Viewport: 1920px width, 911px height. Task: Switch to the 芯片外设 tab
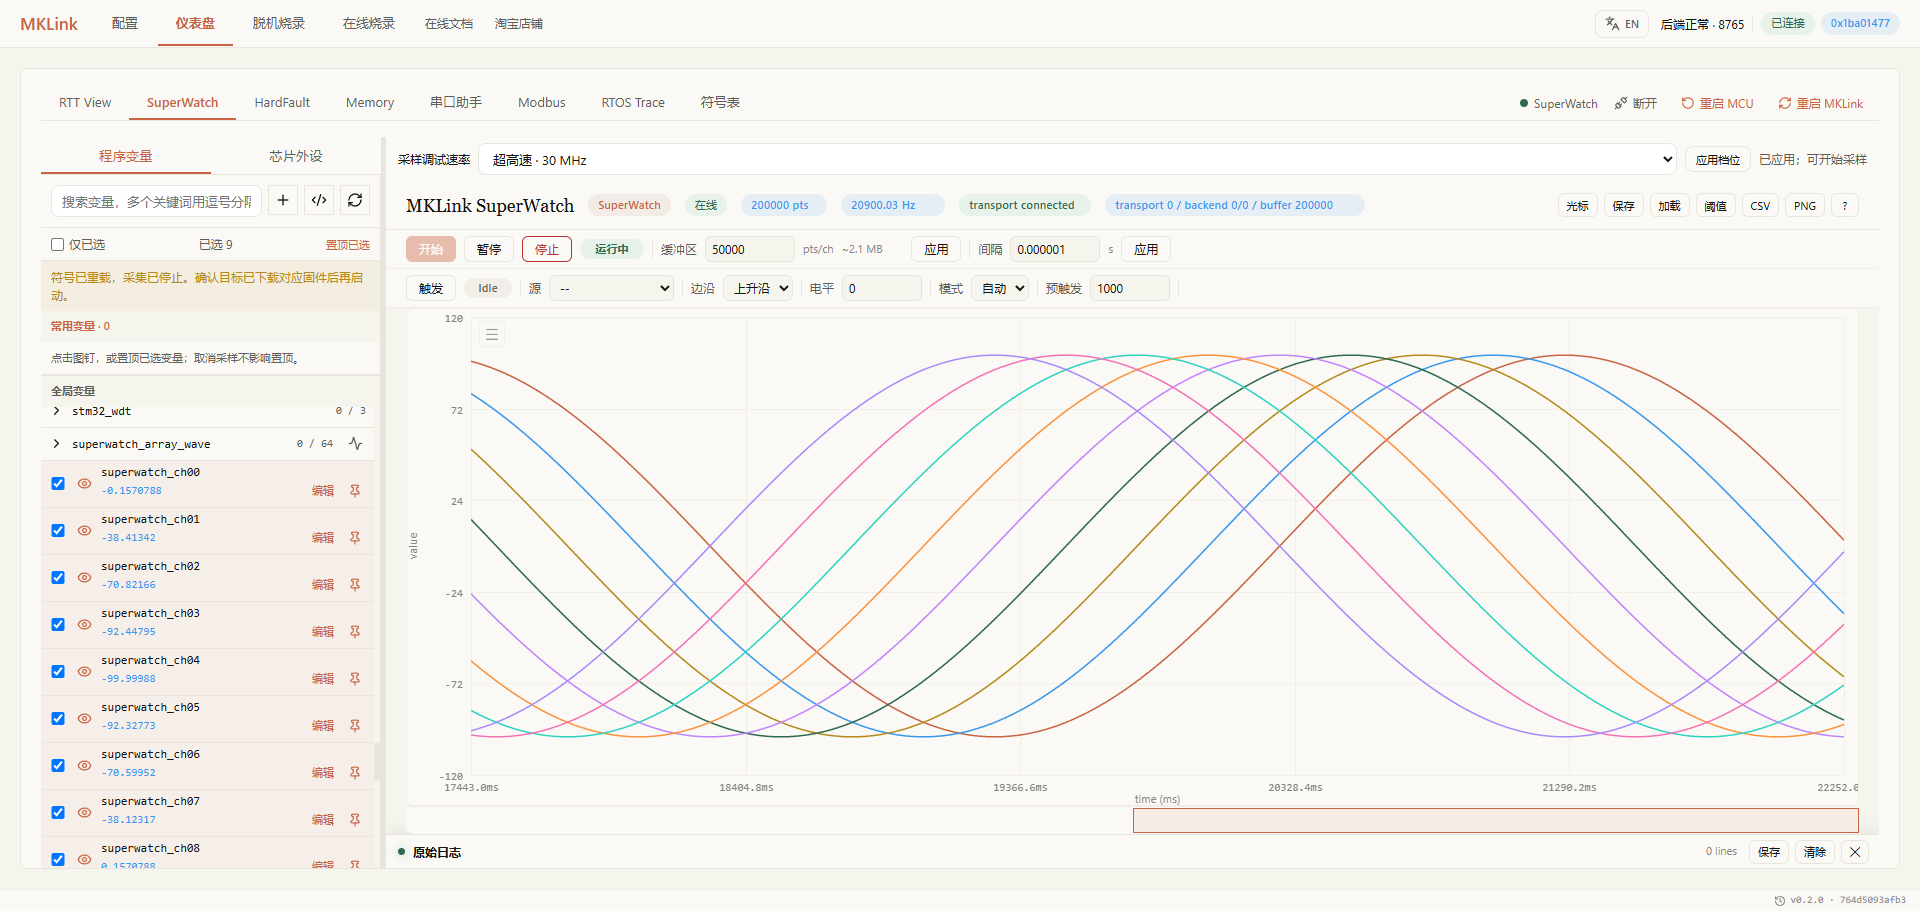[296, 156]
